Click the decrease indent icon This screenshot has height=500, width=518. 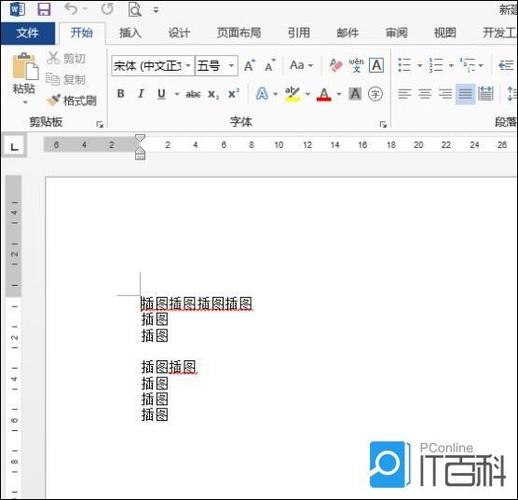click(506, 65)
